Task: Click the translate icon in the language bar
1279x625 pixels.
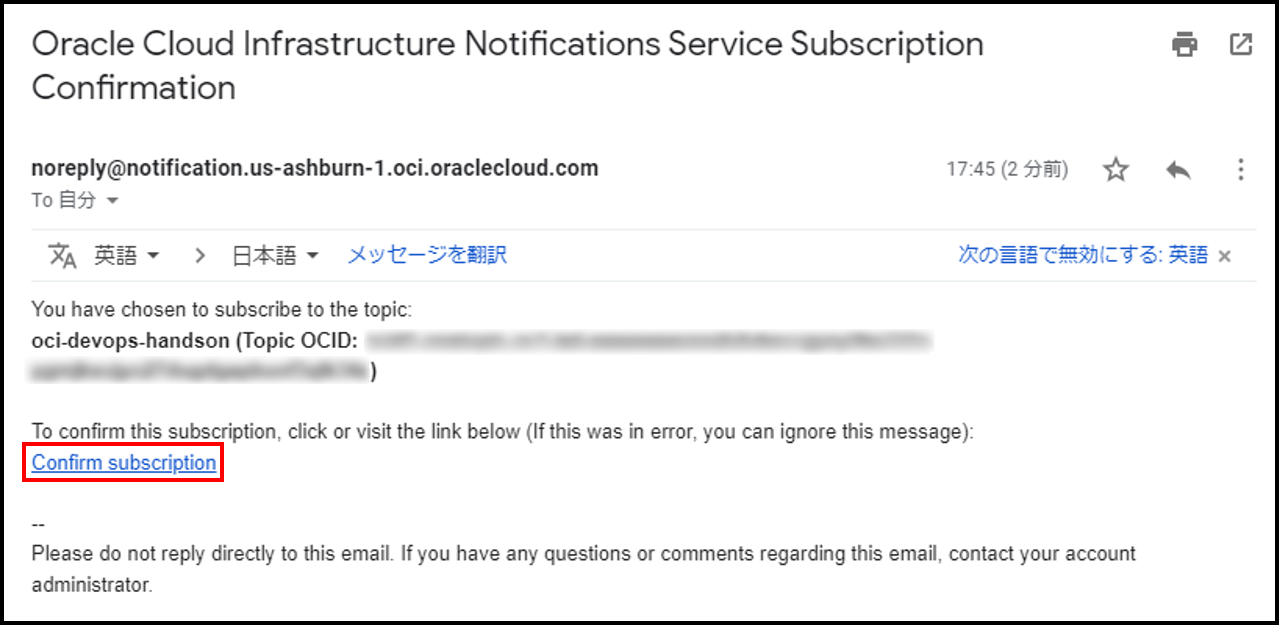Action: [63, 256]
